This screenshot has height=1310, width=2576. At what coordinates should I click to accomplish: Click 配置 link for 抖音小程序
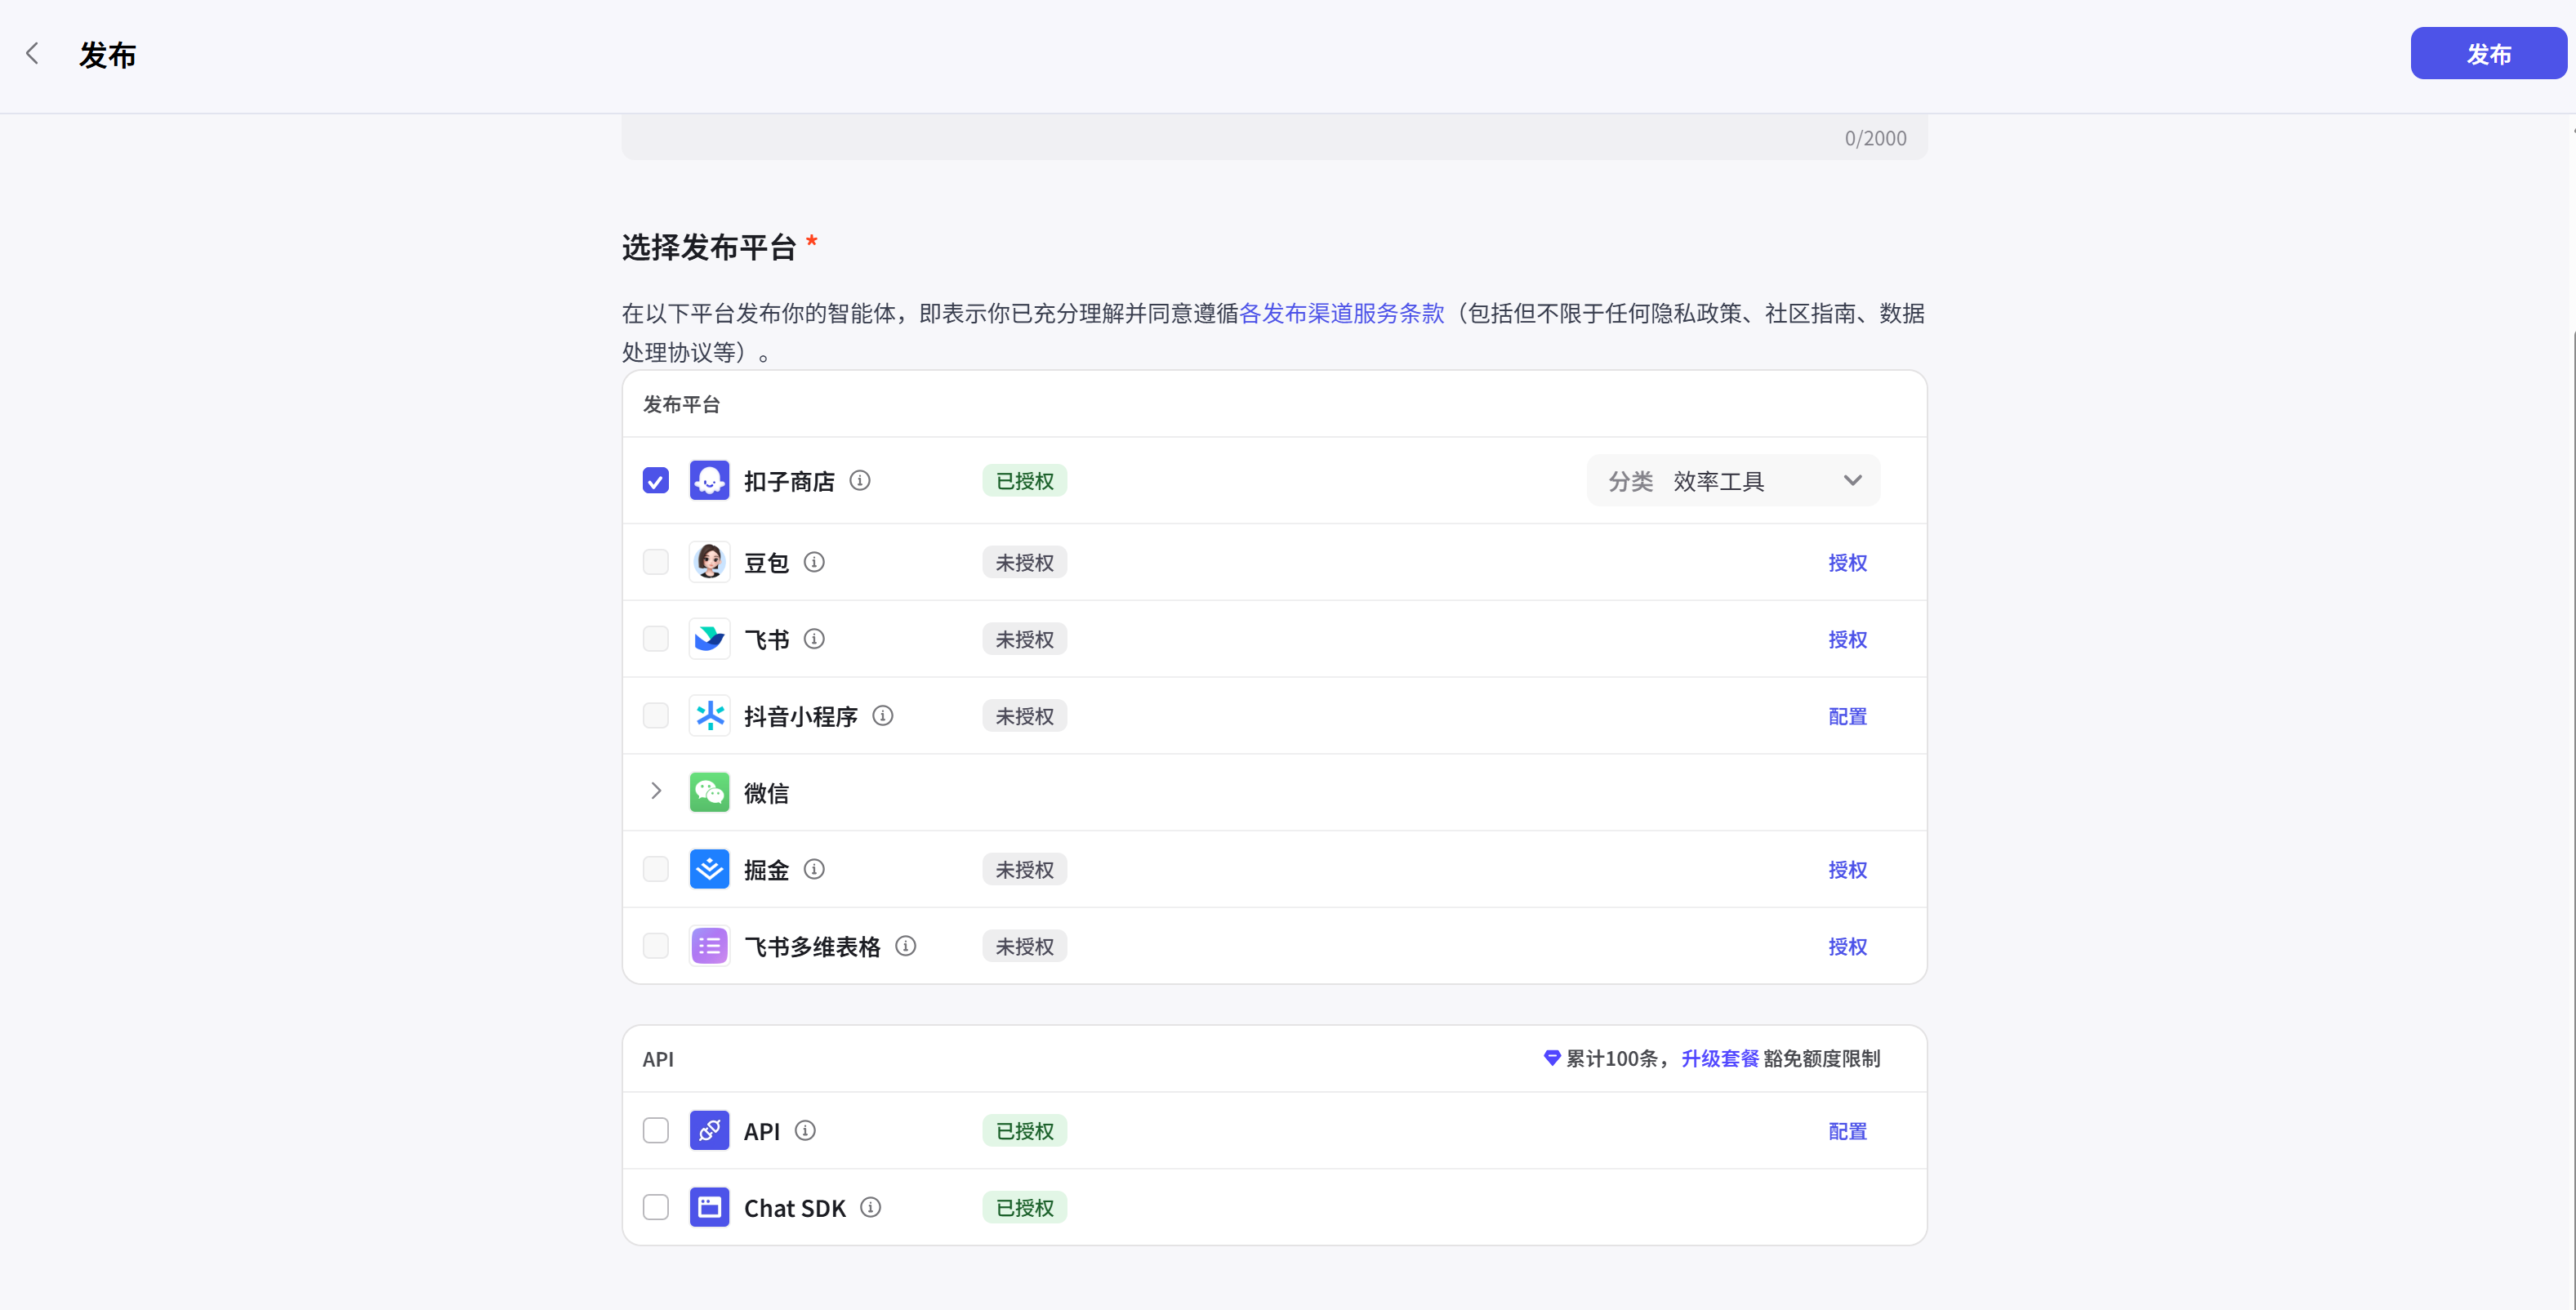click(x=1847, y=717)
